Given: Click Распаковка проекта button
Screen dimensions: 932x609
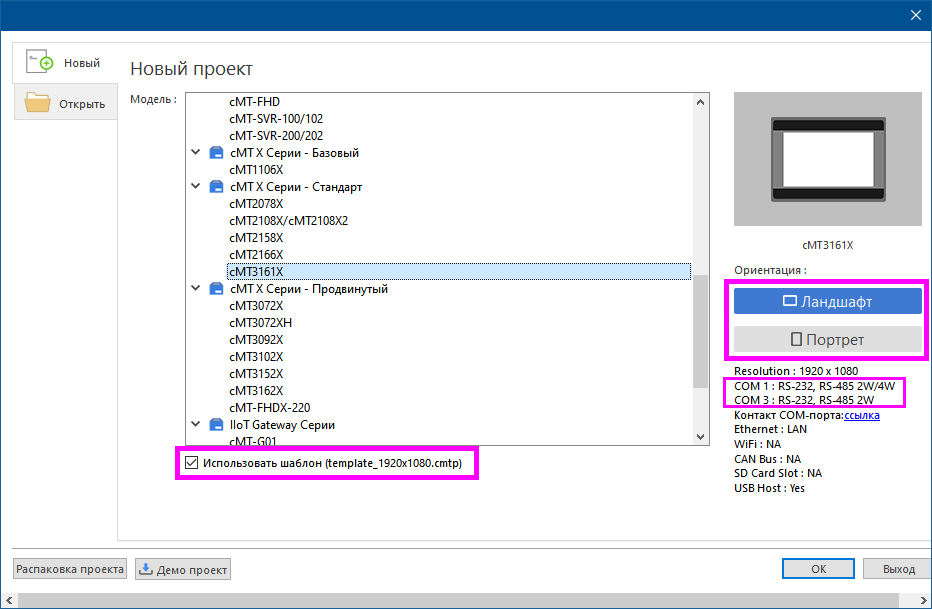Looking at the screenshot, I should point(70,569).
